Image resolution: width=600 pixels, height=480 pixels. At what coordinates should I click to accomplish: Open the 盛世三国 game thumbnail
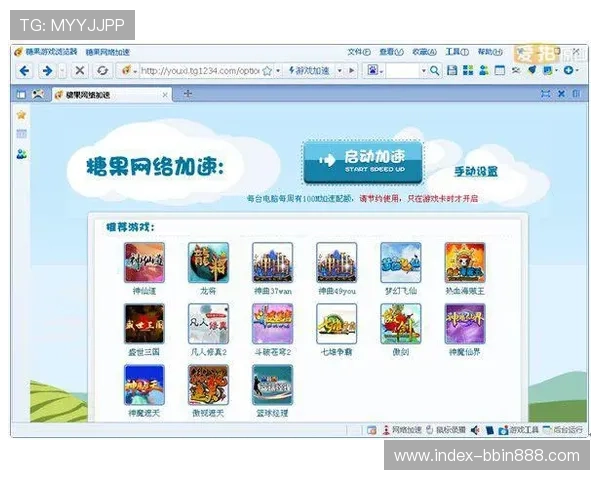click(144, 324)
